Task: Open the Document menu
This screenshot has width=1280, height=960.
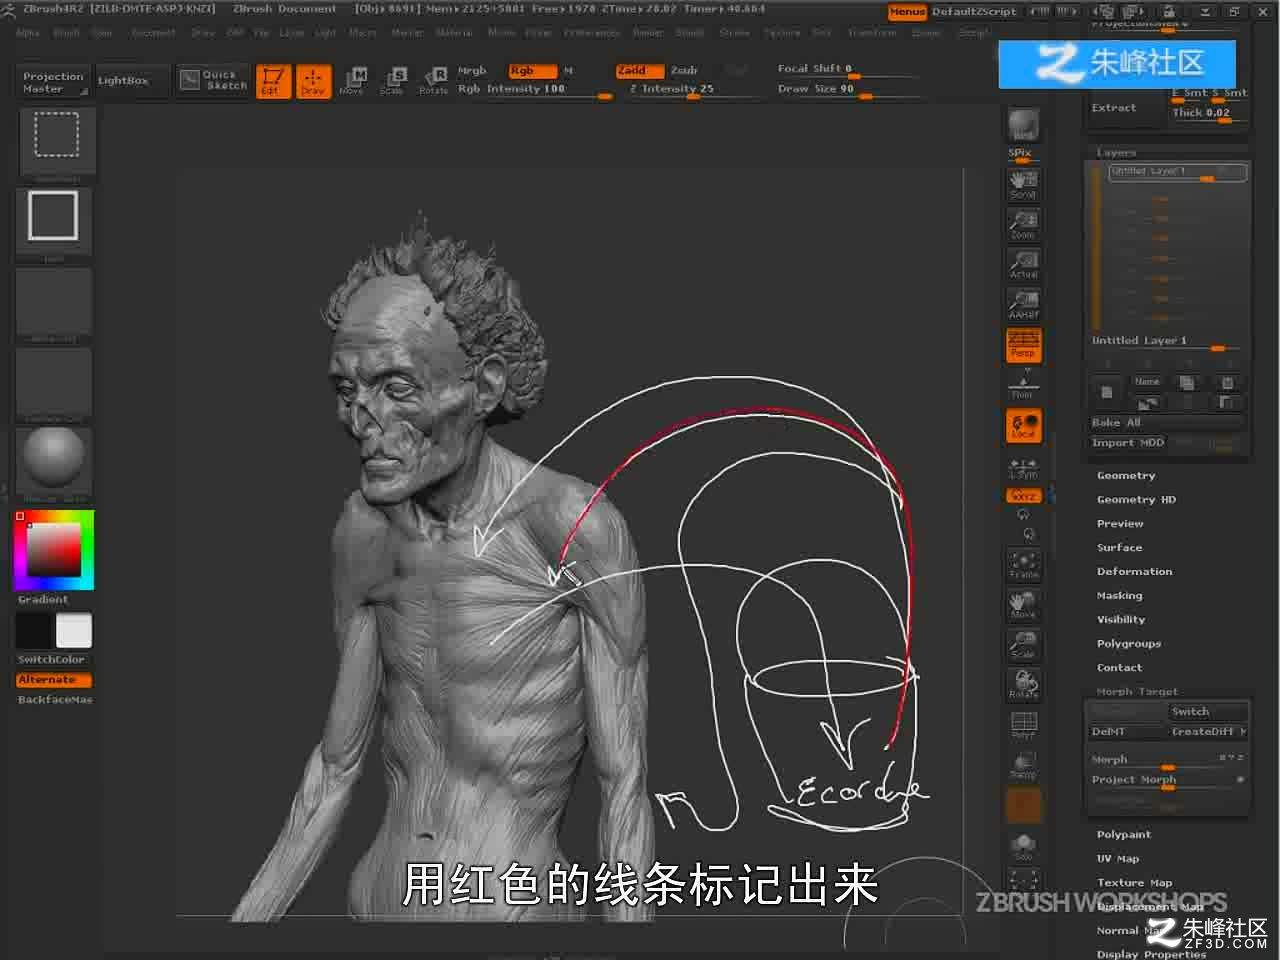Action: [153, 33]
